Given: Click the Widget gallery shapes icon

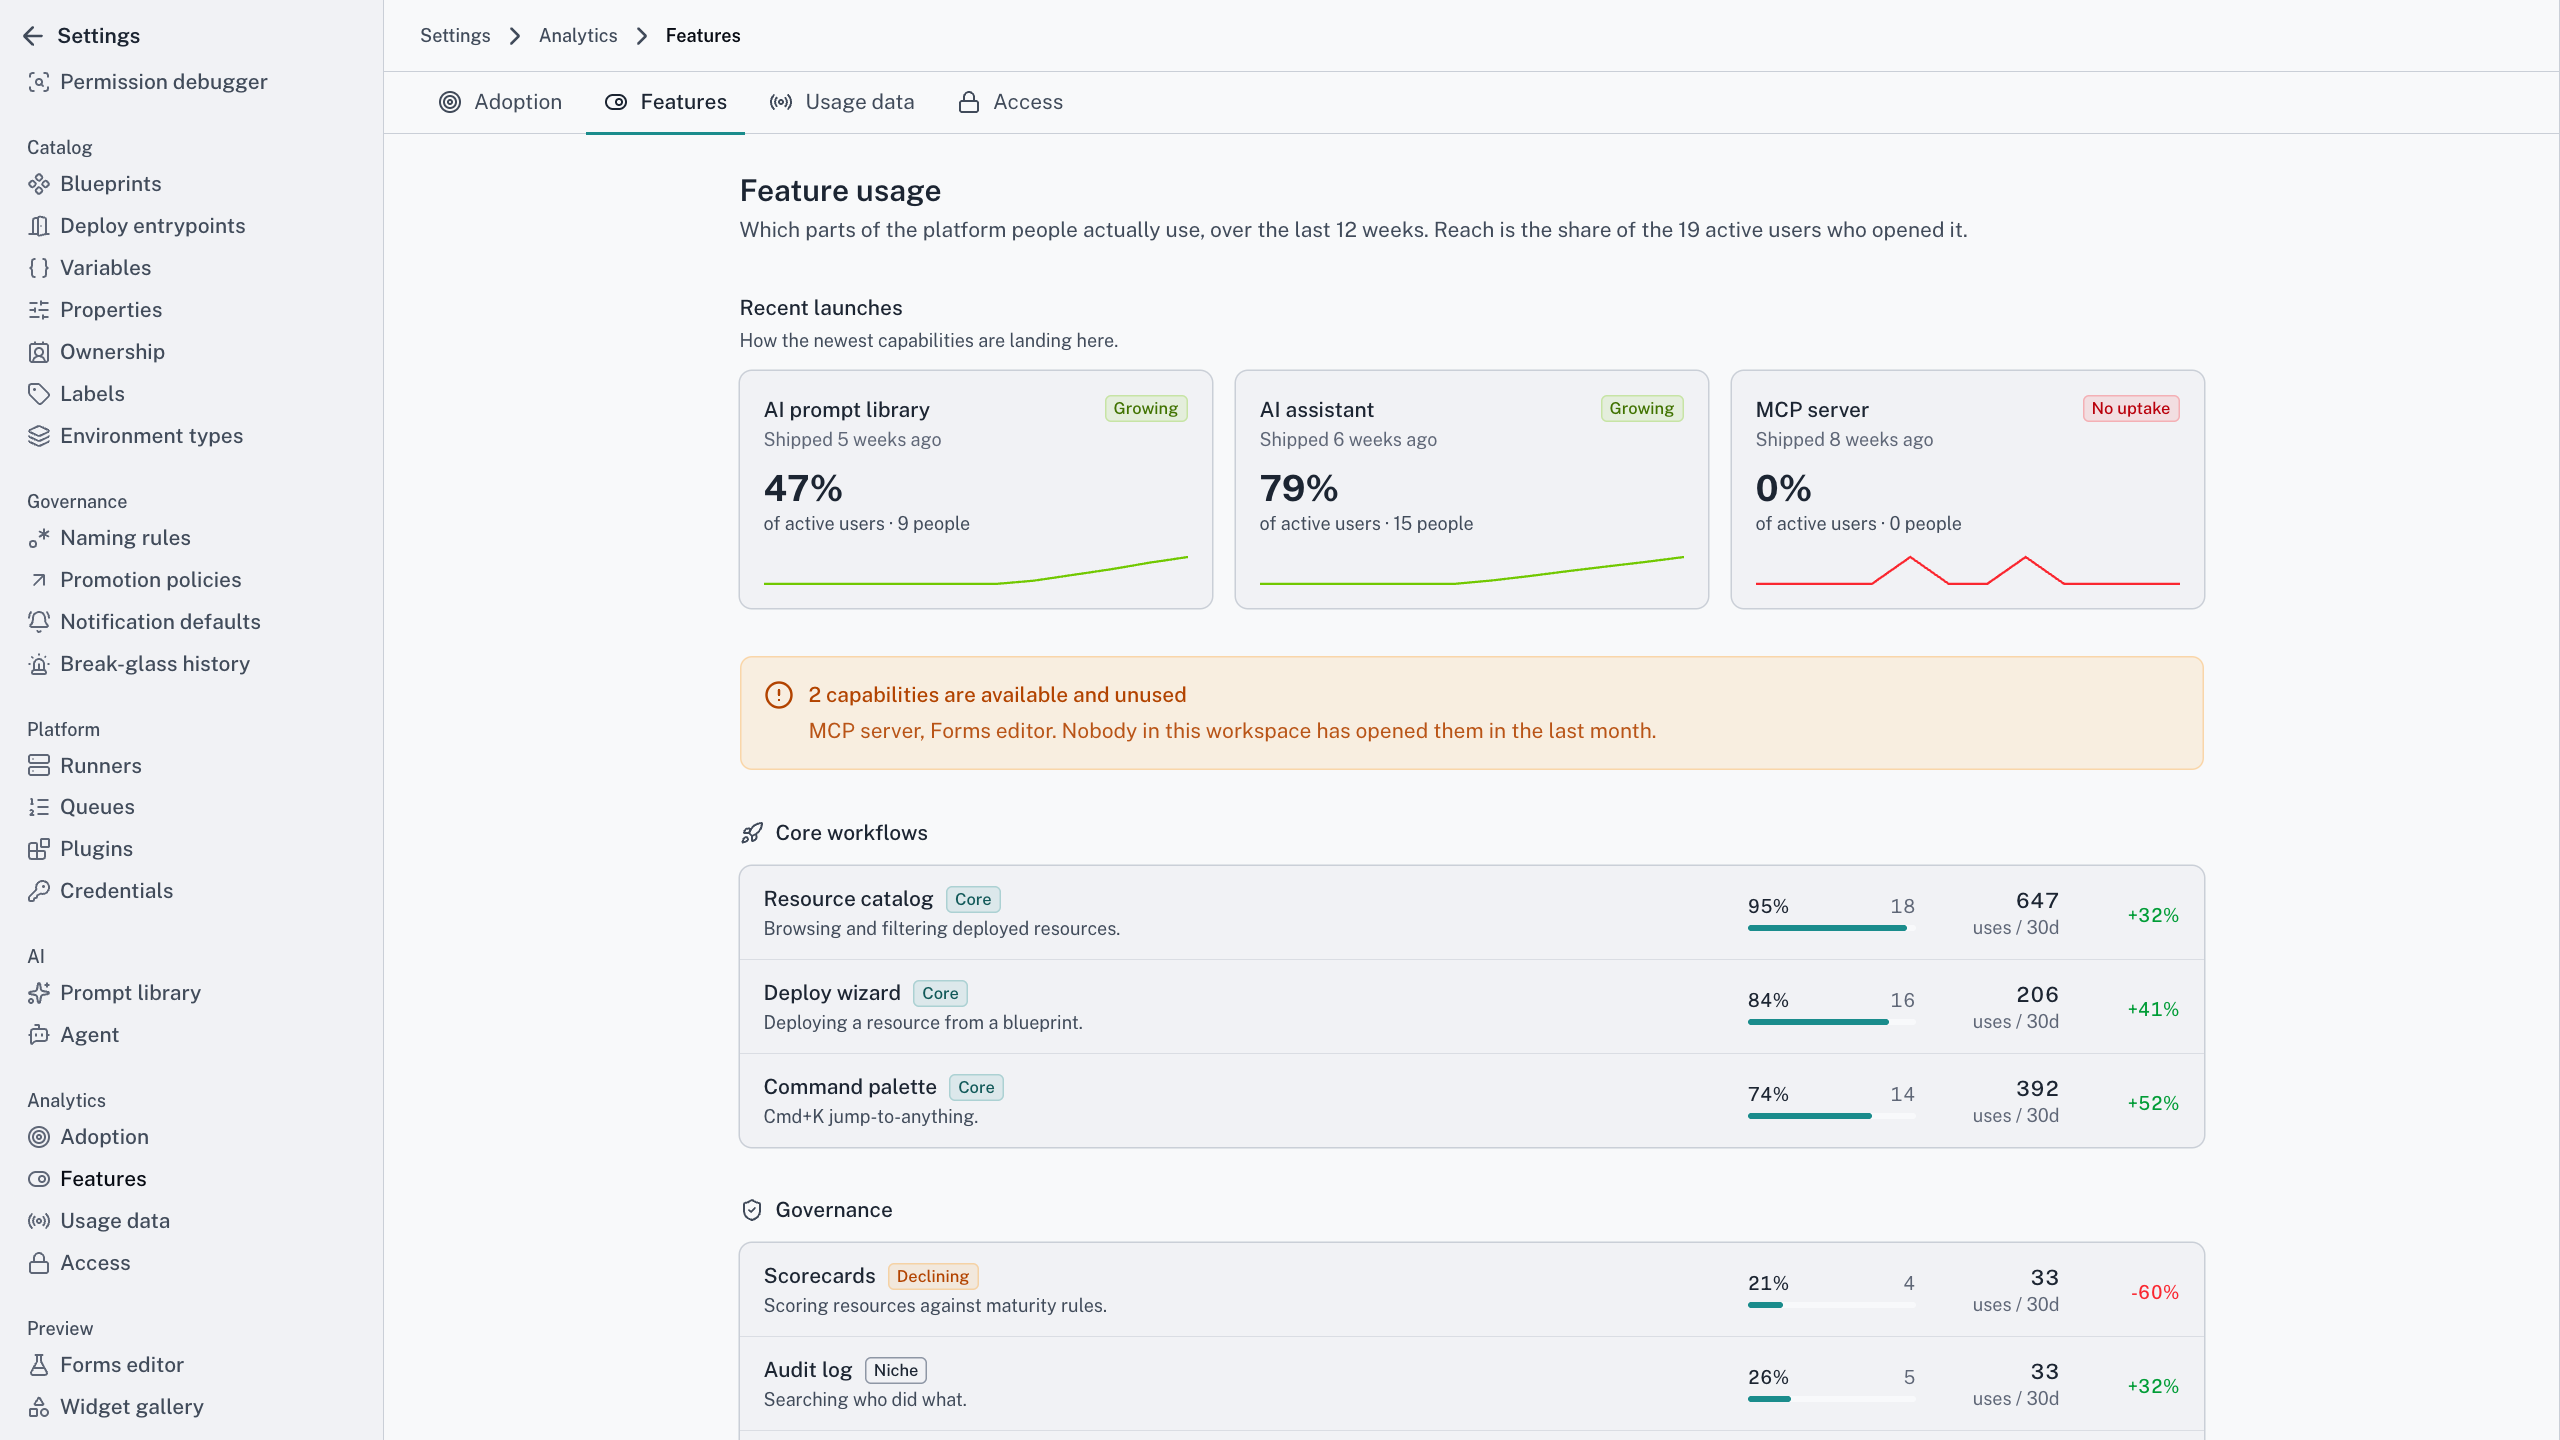Looking at the screenshot, I should coord(39,1407).
